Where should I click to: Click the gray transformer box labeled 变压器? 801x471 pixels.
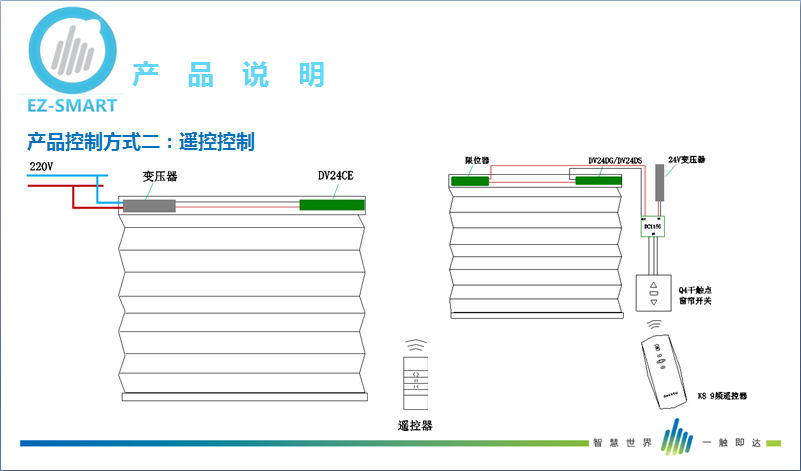[149, 206]
